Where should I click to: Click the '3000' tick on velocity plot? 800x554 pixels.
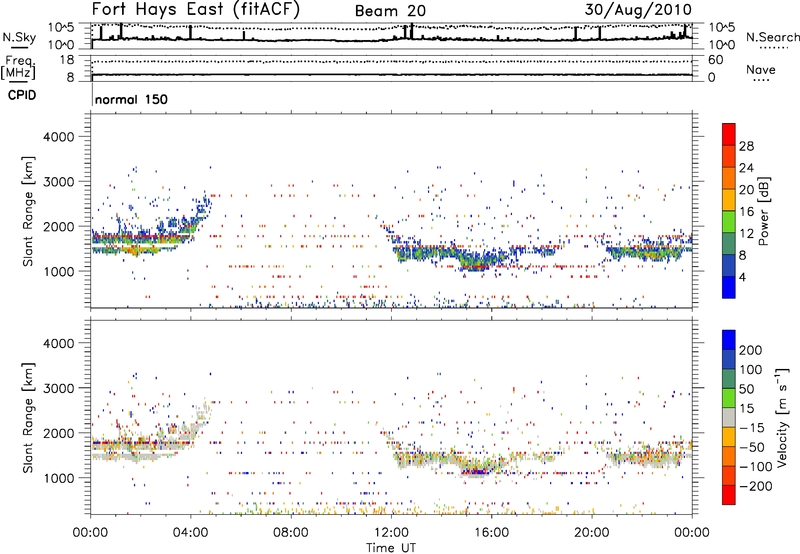click(58, 388)
